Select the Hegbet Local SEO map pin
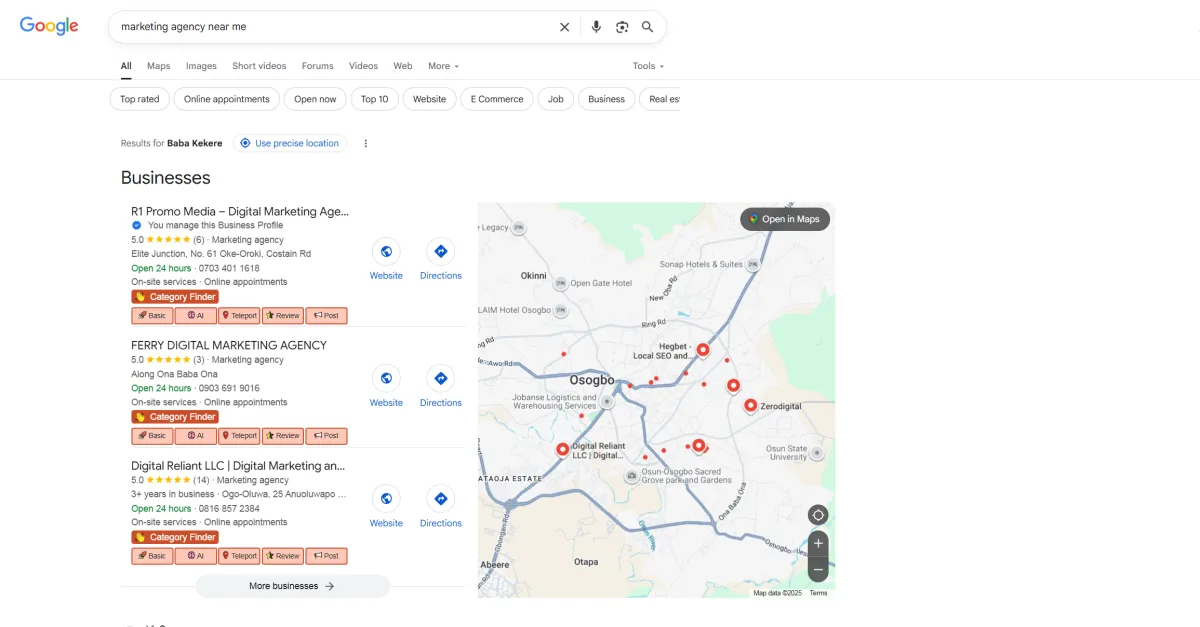The width and height of the screenshot is (1200, 627). (703, 349)
